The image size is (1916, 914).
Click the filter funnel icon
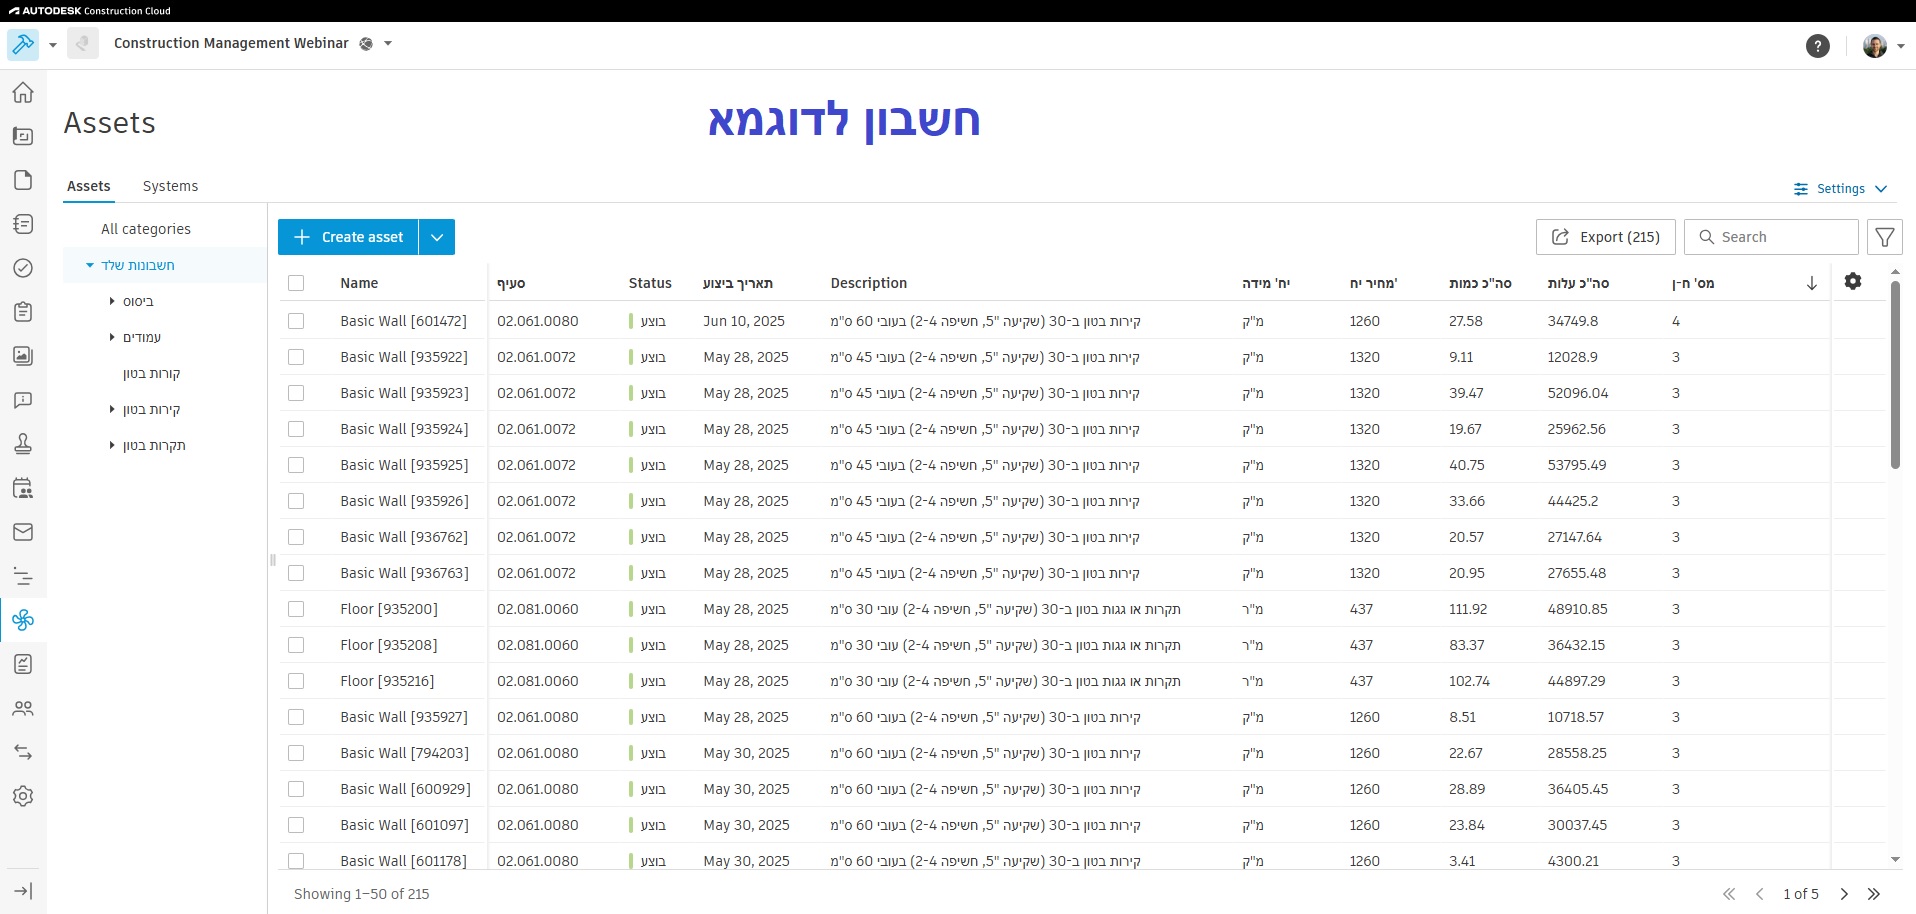tap(1885, 237)
